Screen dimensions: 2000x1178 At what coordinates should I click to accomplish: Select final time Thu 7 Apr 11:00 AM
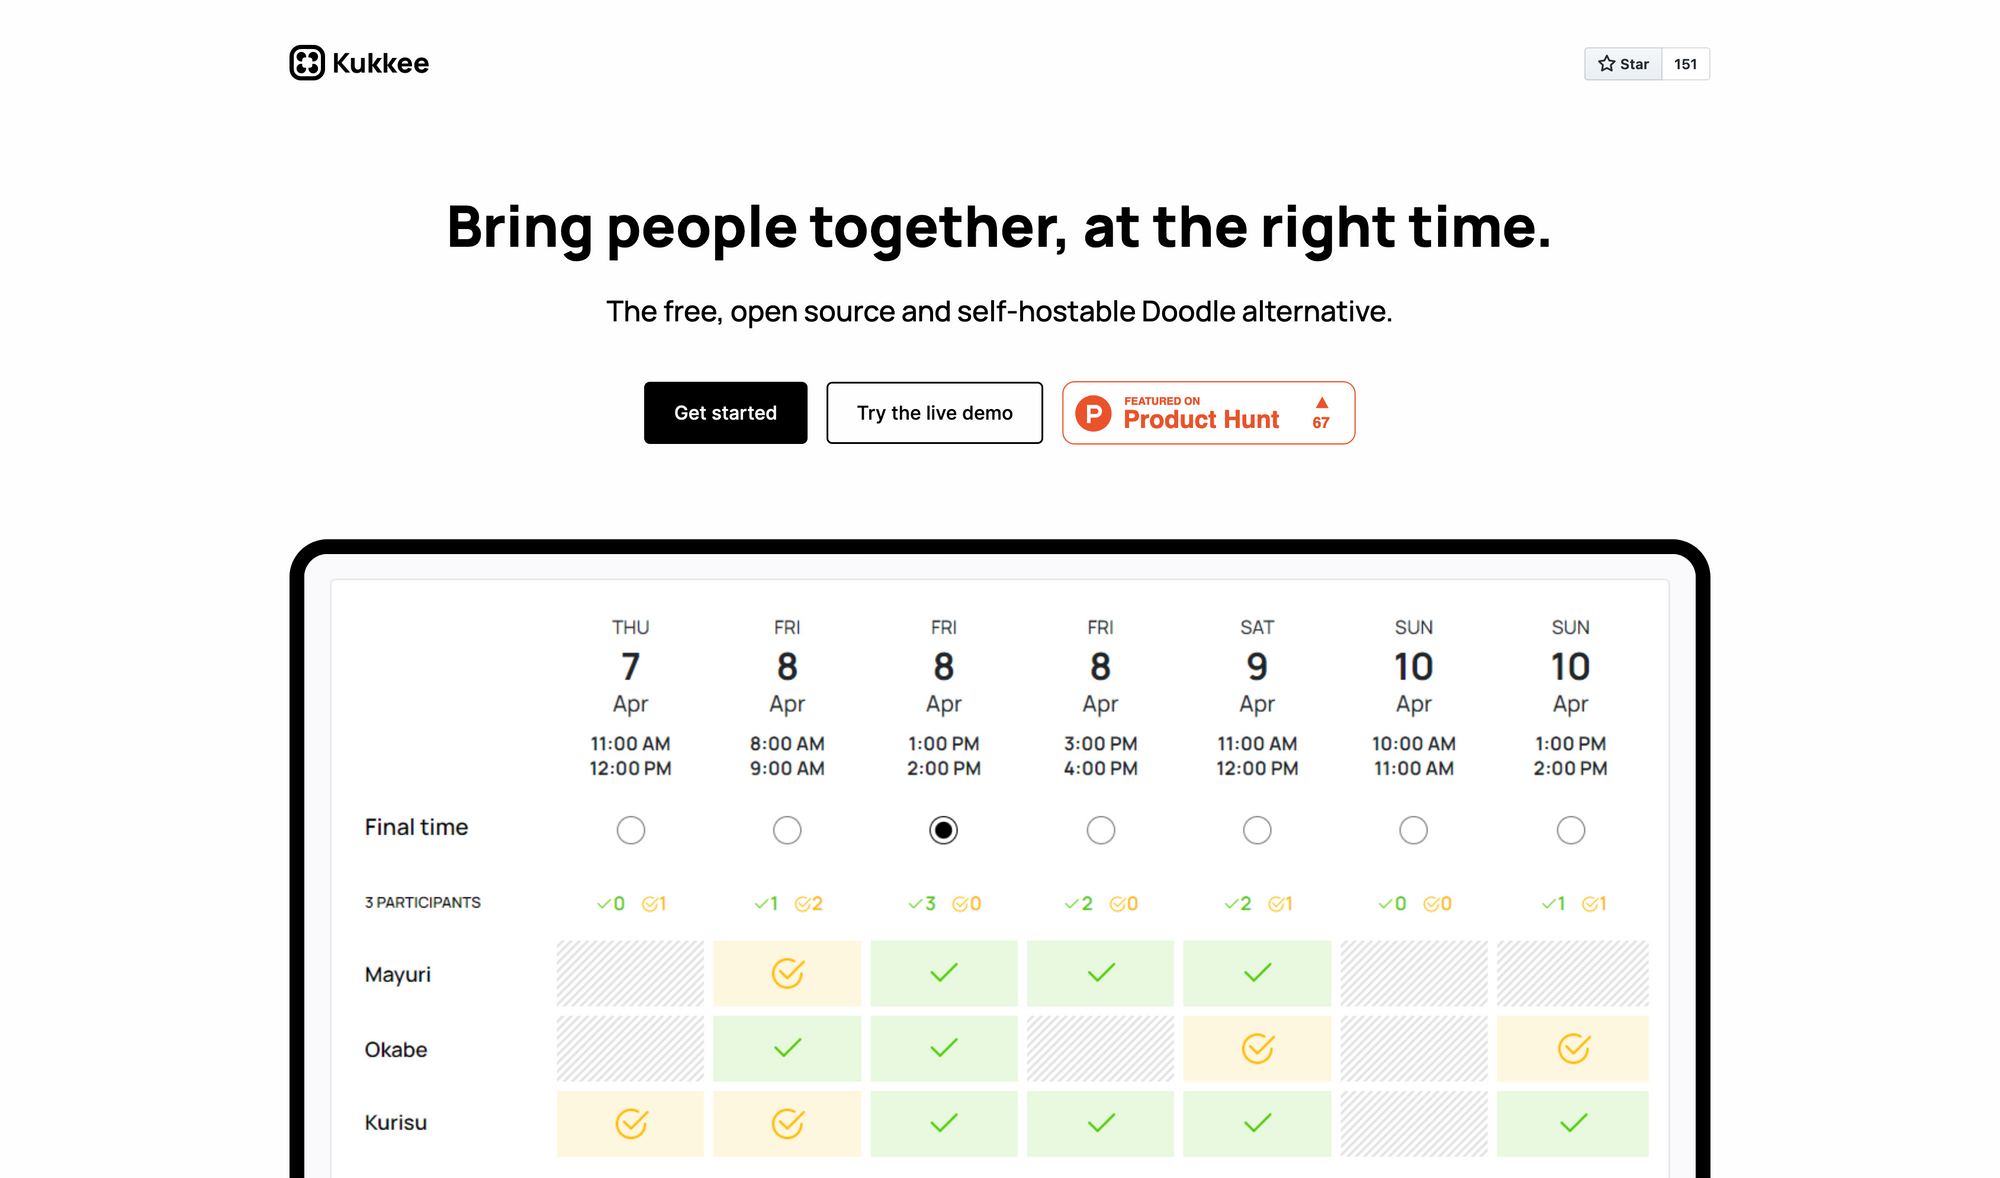pyautogui.click(x=631, y=830)
